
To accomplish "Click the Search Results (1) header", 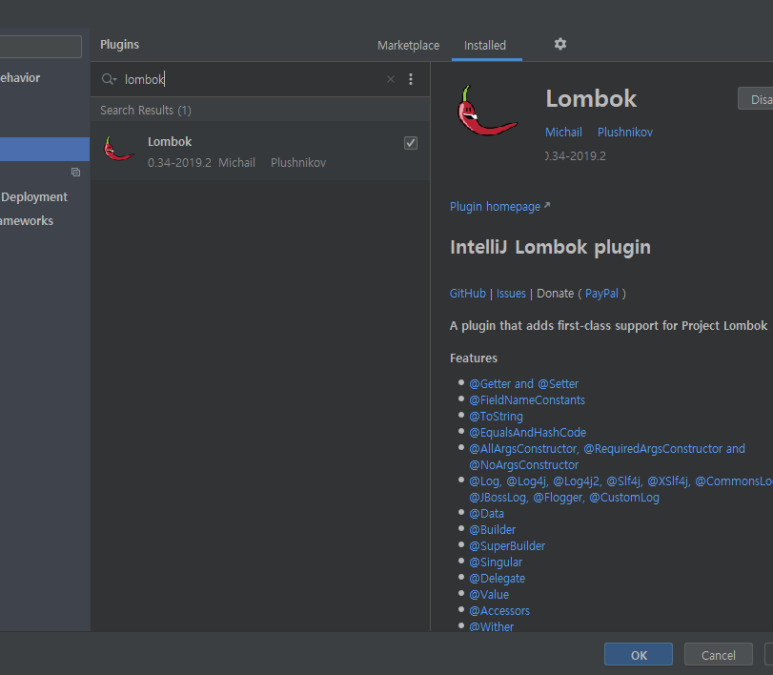I will pyautogui.click(x=146, y=110).
